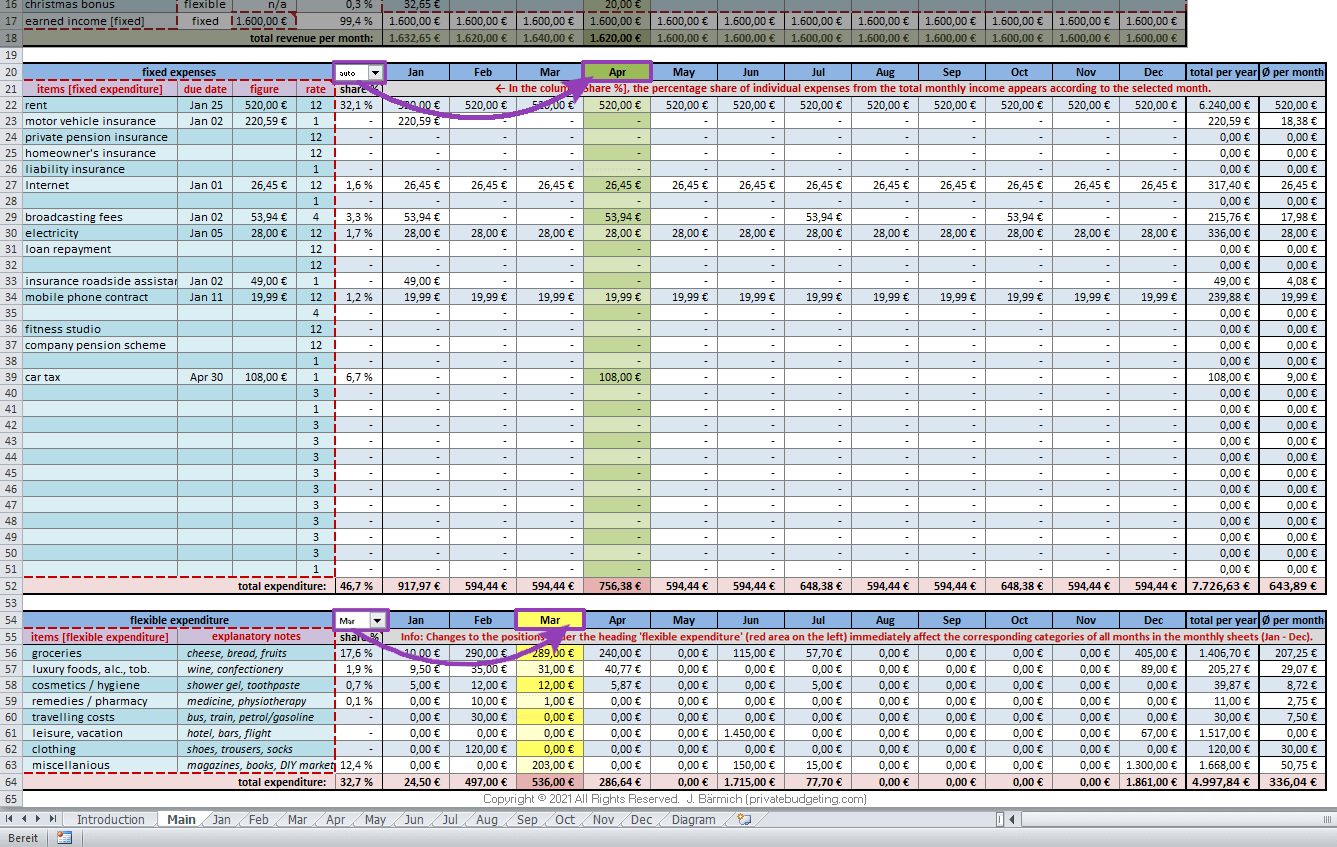Open the Diagram sheet tab
The image size is (1337, 847).
(693, 820)
